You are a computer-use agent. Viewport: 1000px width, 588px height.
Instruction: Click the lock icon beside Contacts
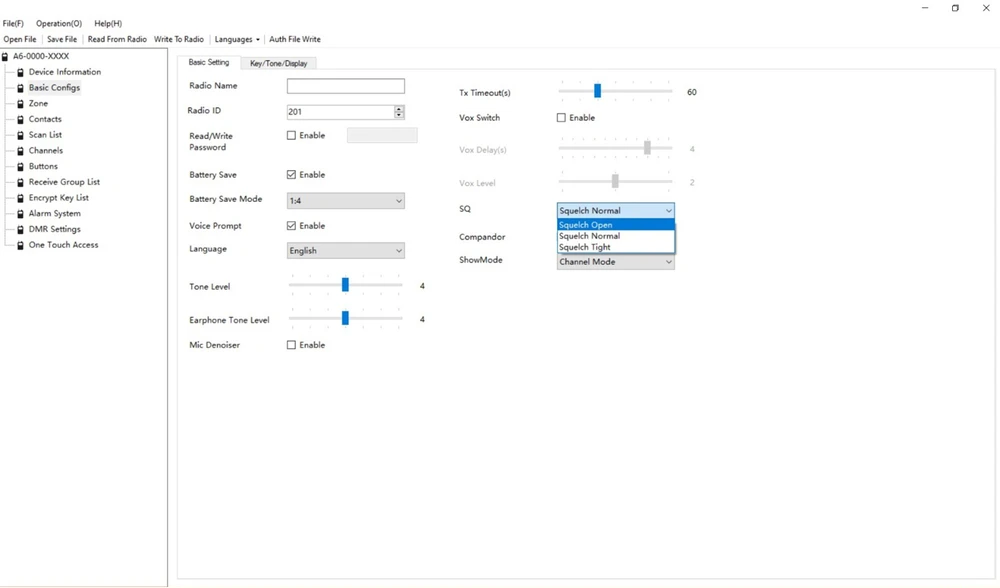pos(20,119)
